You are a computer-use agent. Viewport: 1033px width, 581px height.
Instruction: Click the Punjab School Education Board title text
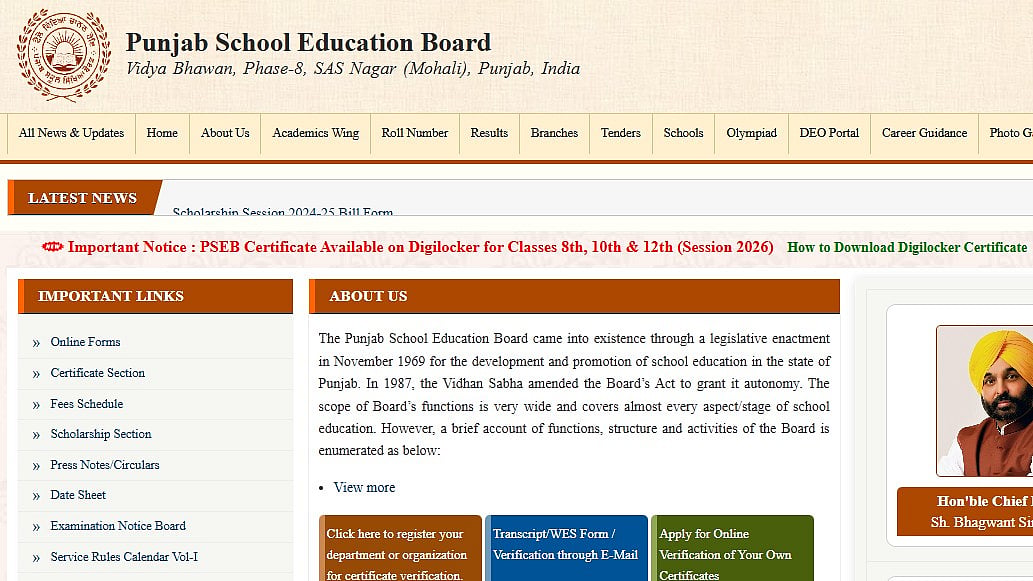[308, 42]
